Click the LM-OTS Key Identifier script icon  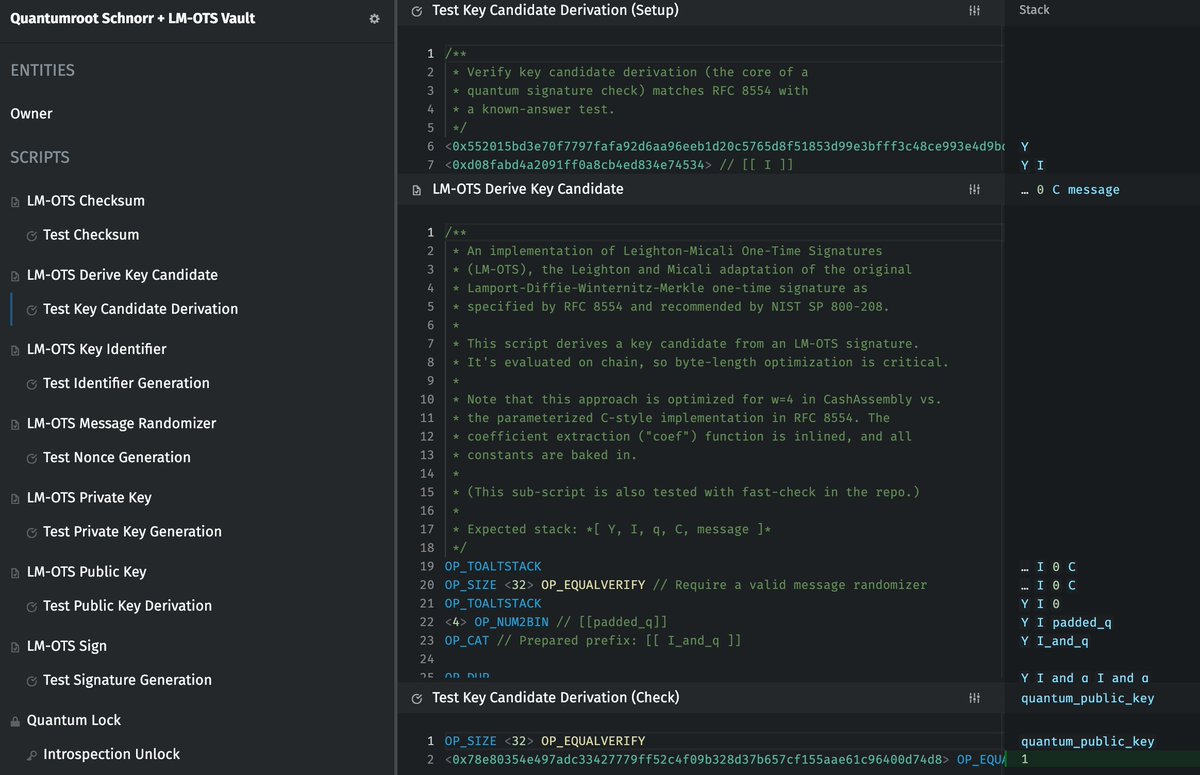[x=15, y=350]
